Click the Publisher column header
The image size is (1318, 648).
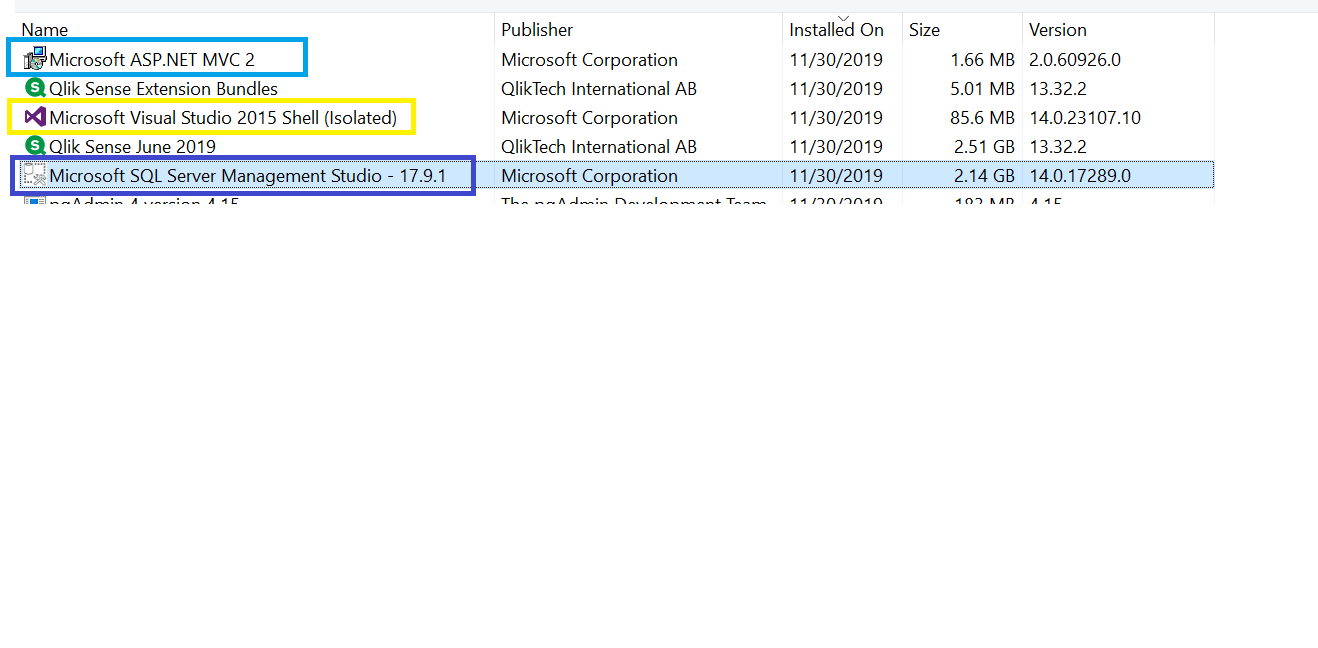click(536, 29)
